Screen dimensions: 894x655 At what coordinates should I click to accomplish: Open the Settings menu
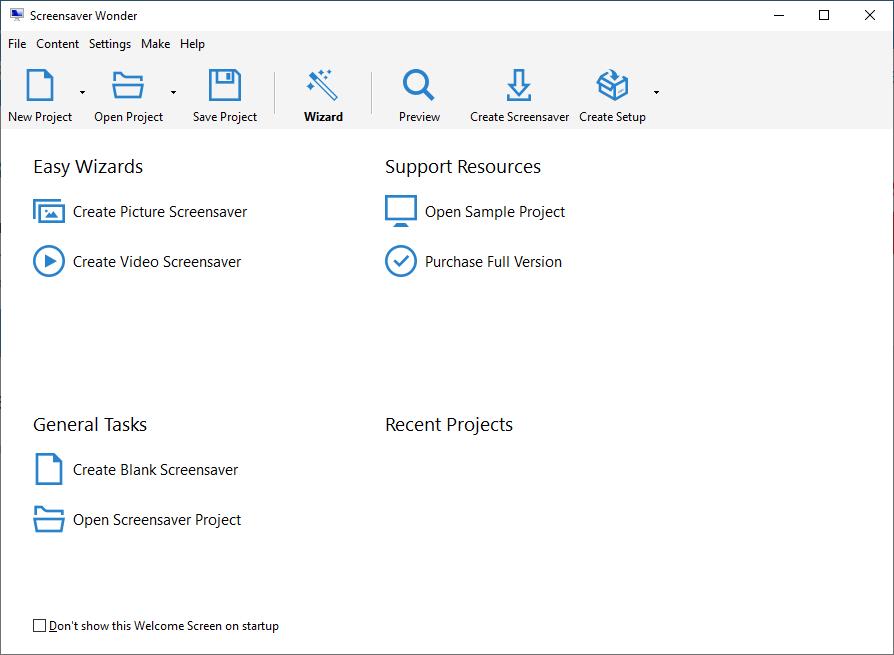coord(109,44)
